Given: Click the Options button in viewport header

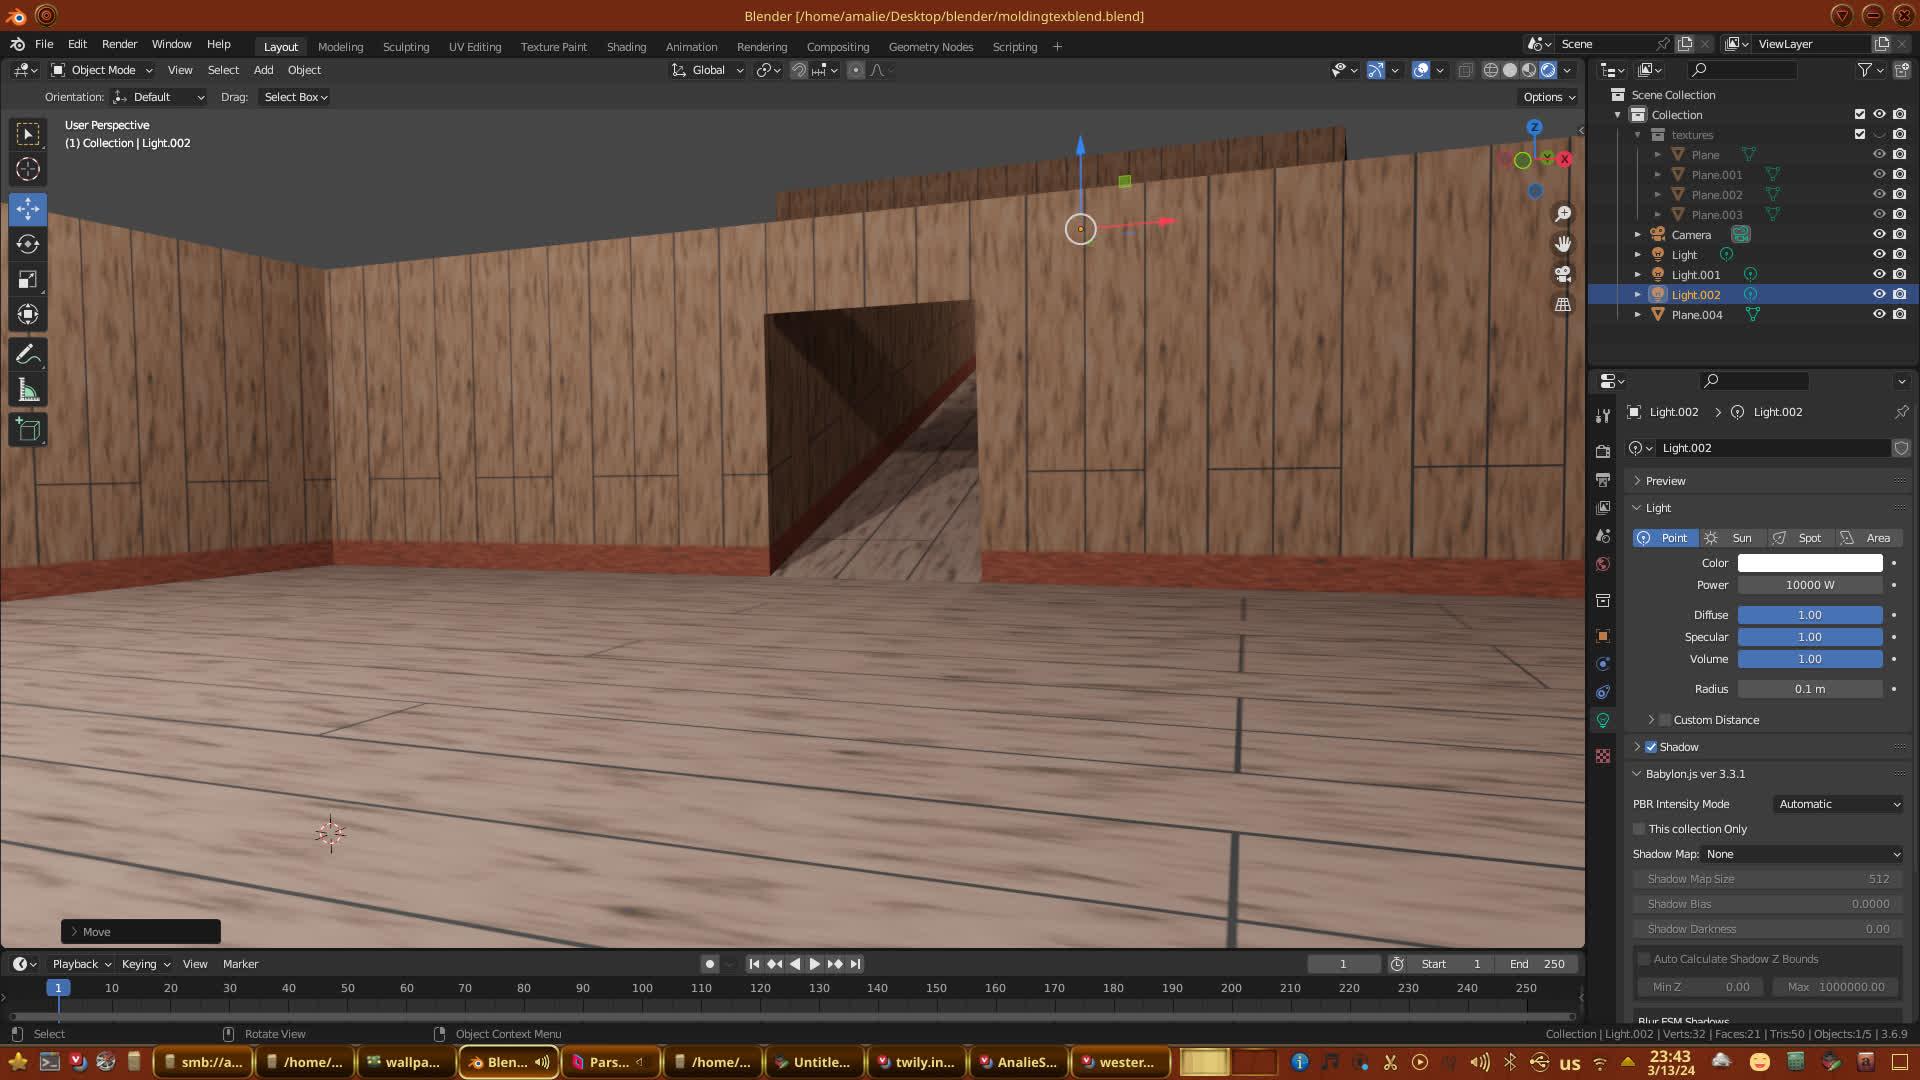Looking at the screenshot, I should (x=1548, y=97).
